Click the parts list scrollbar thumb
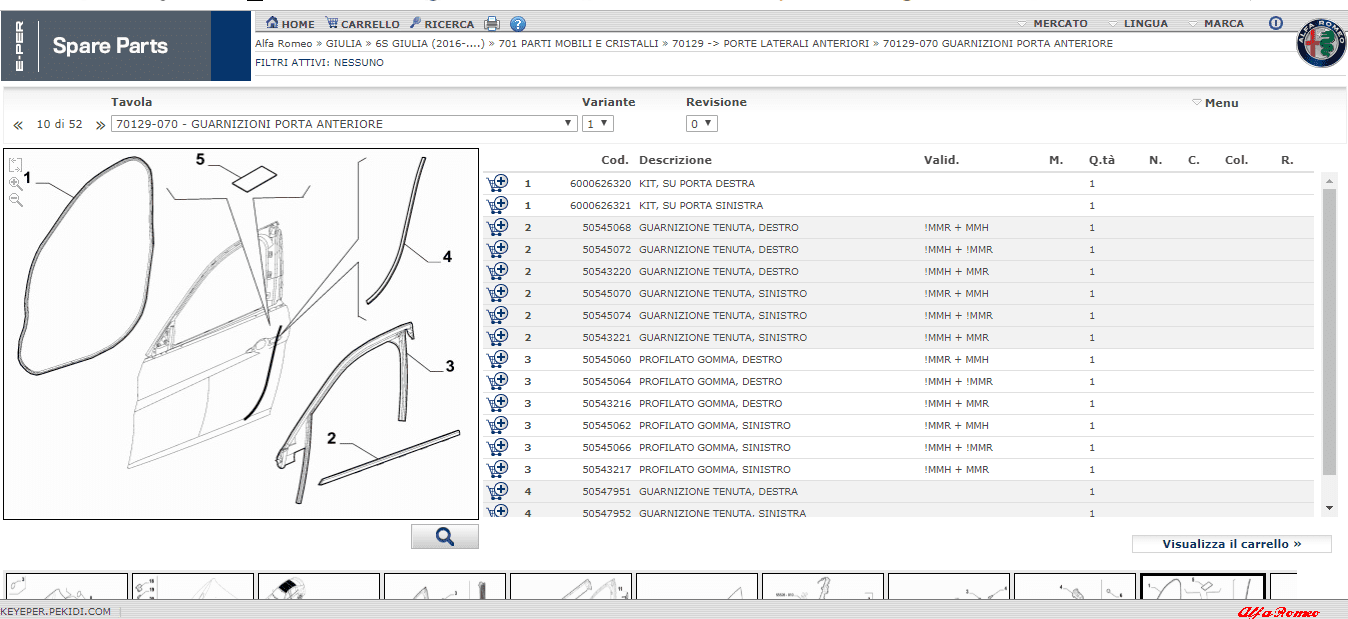Screen dimensions: 1348x619 [1329, 330]
